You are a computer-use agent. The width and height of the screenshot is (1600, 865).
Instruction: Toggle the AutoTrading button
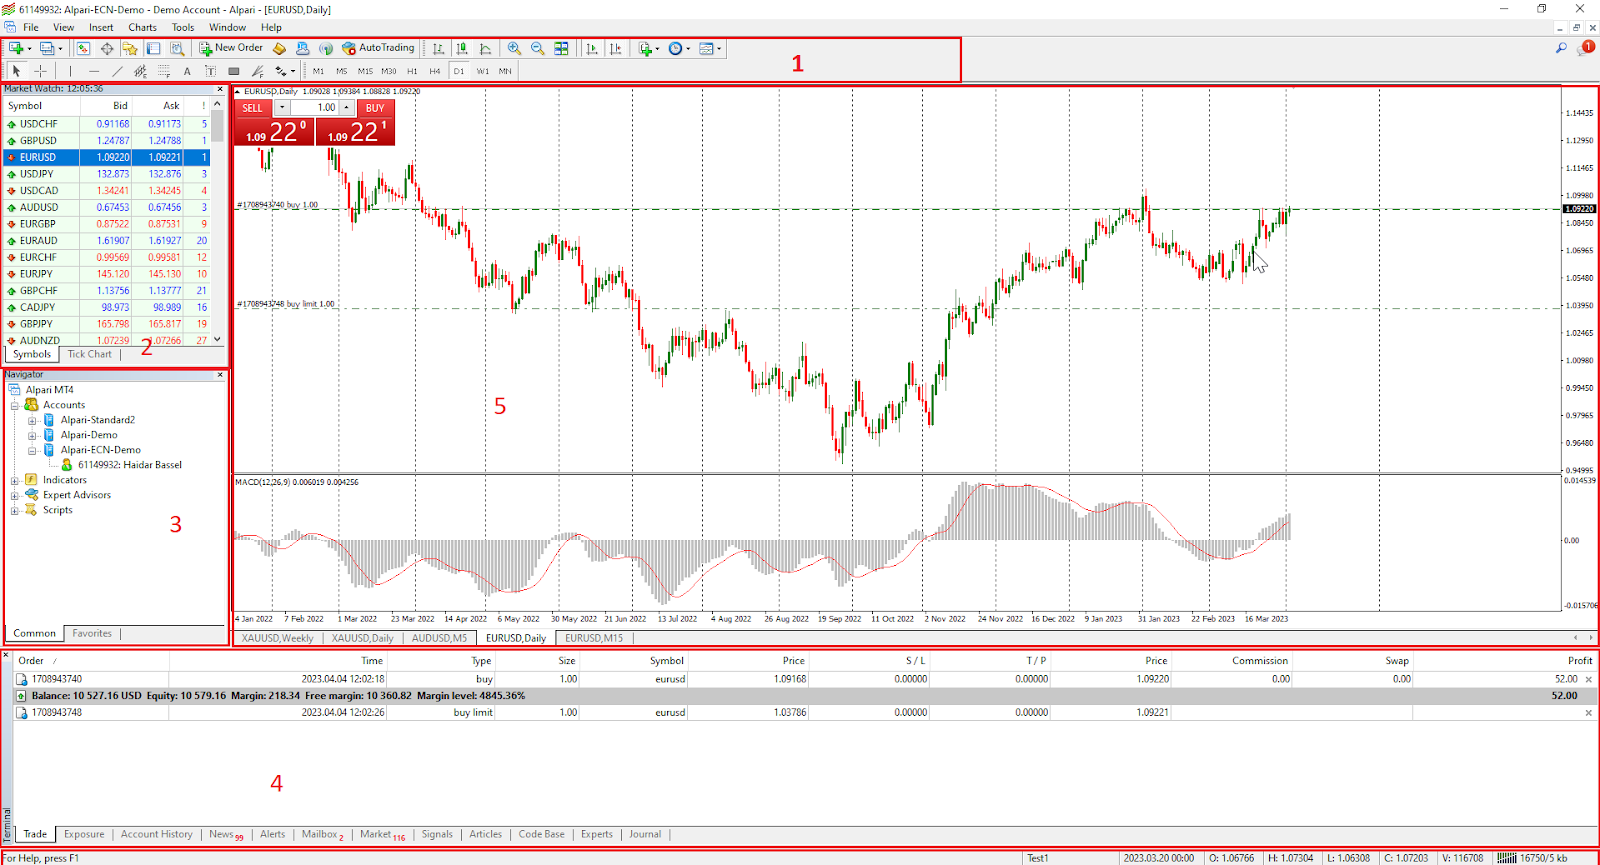coord(378,48)
